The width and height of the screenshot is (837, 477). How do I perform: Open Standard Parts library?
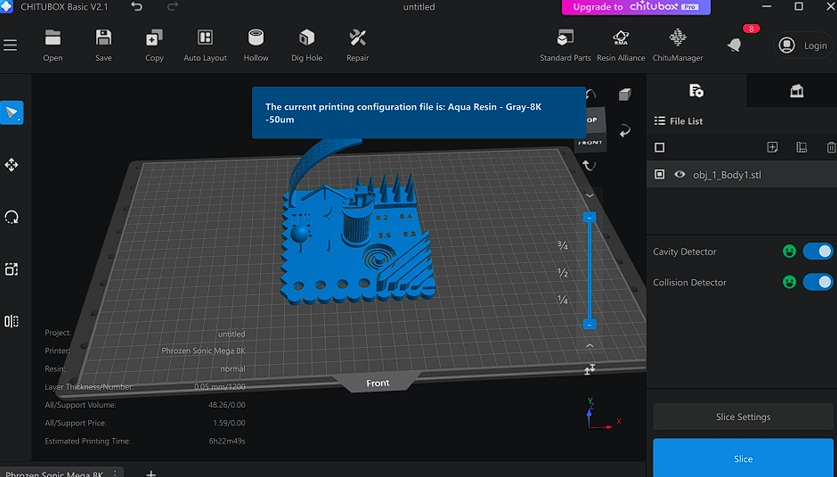[565, 45]
